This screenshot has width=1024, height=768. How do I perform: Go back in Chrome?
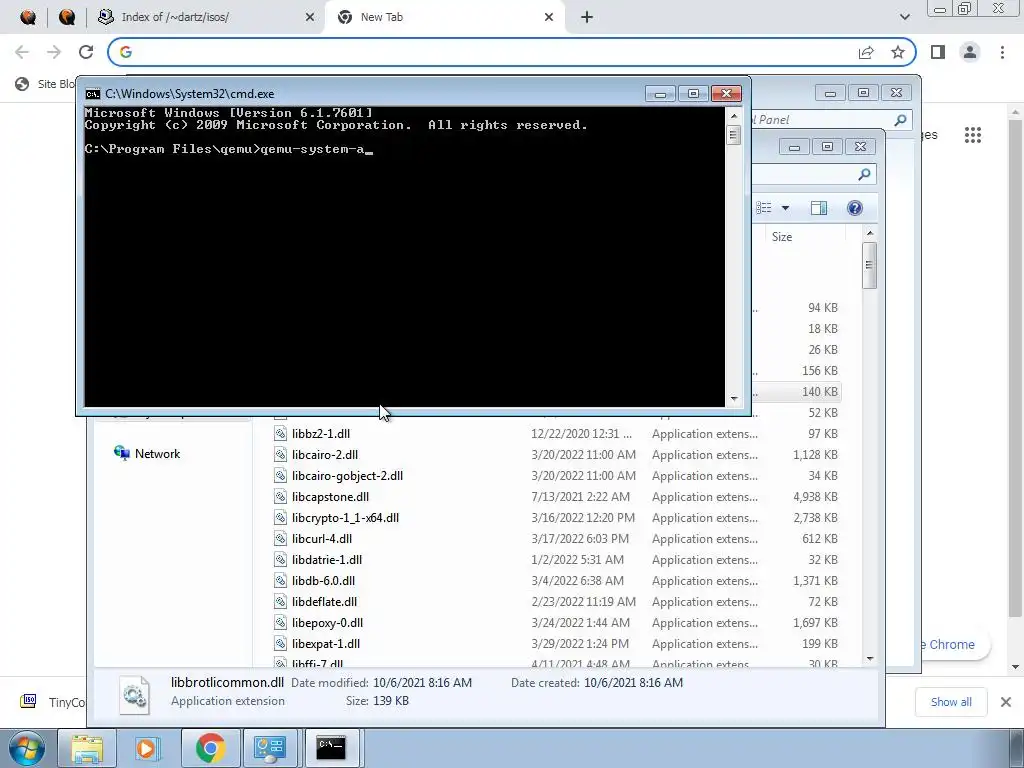(22, 52)
